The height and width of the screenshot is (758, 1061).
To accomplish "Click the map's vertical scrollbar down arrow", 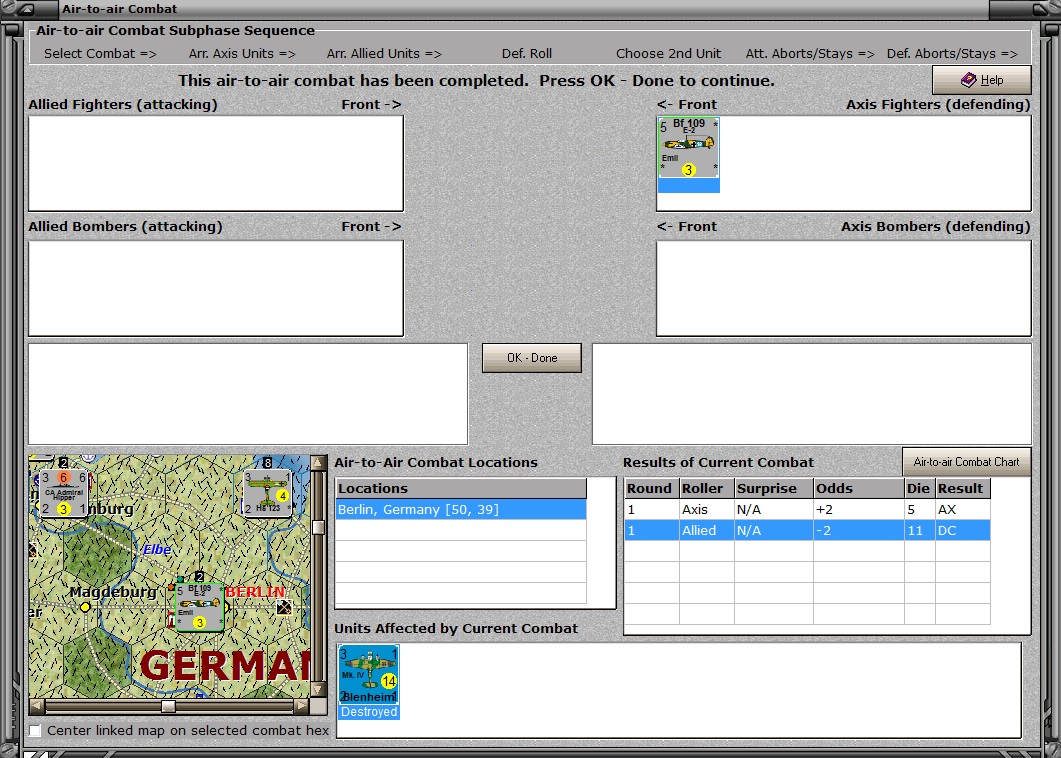I will (318, 689).
